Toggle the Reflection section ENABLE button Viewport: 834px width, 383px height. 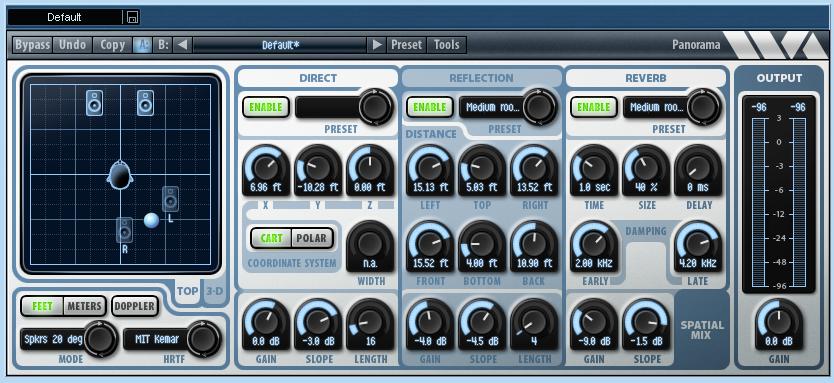tap(430, 107)
